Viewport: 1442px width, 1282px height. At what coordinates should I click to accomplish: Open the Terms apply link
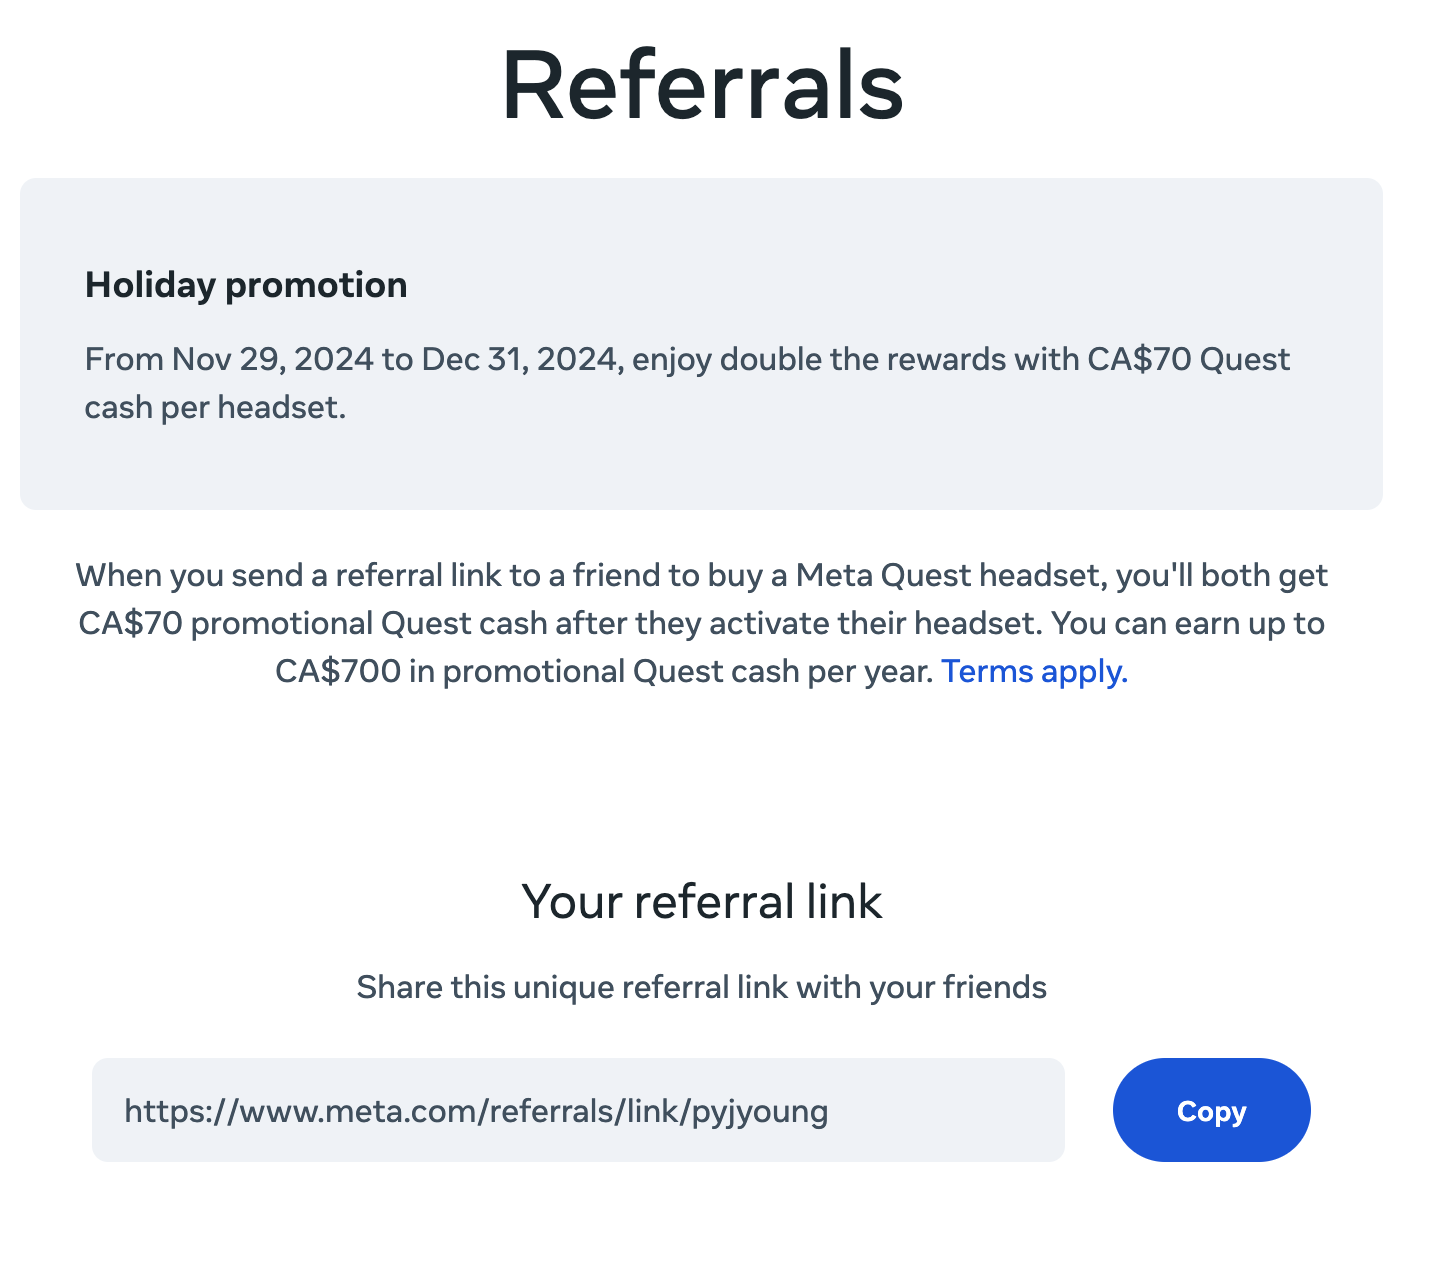click(1034, 671)
